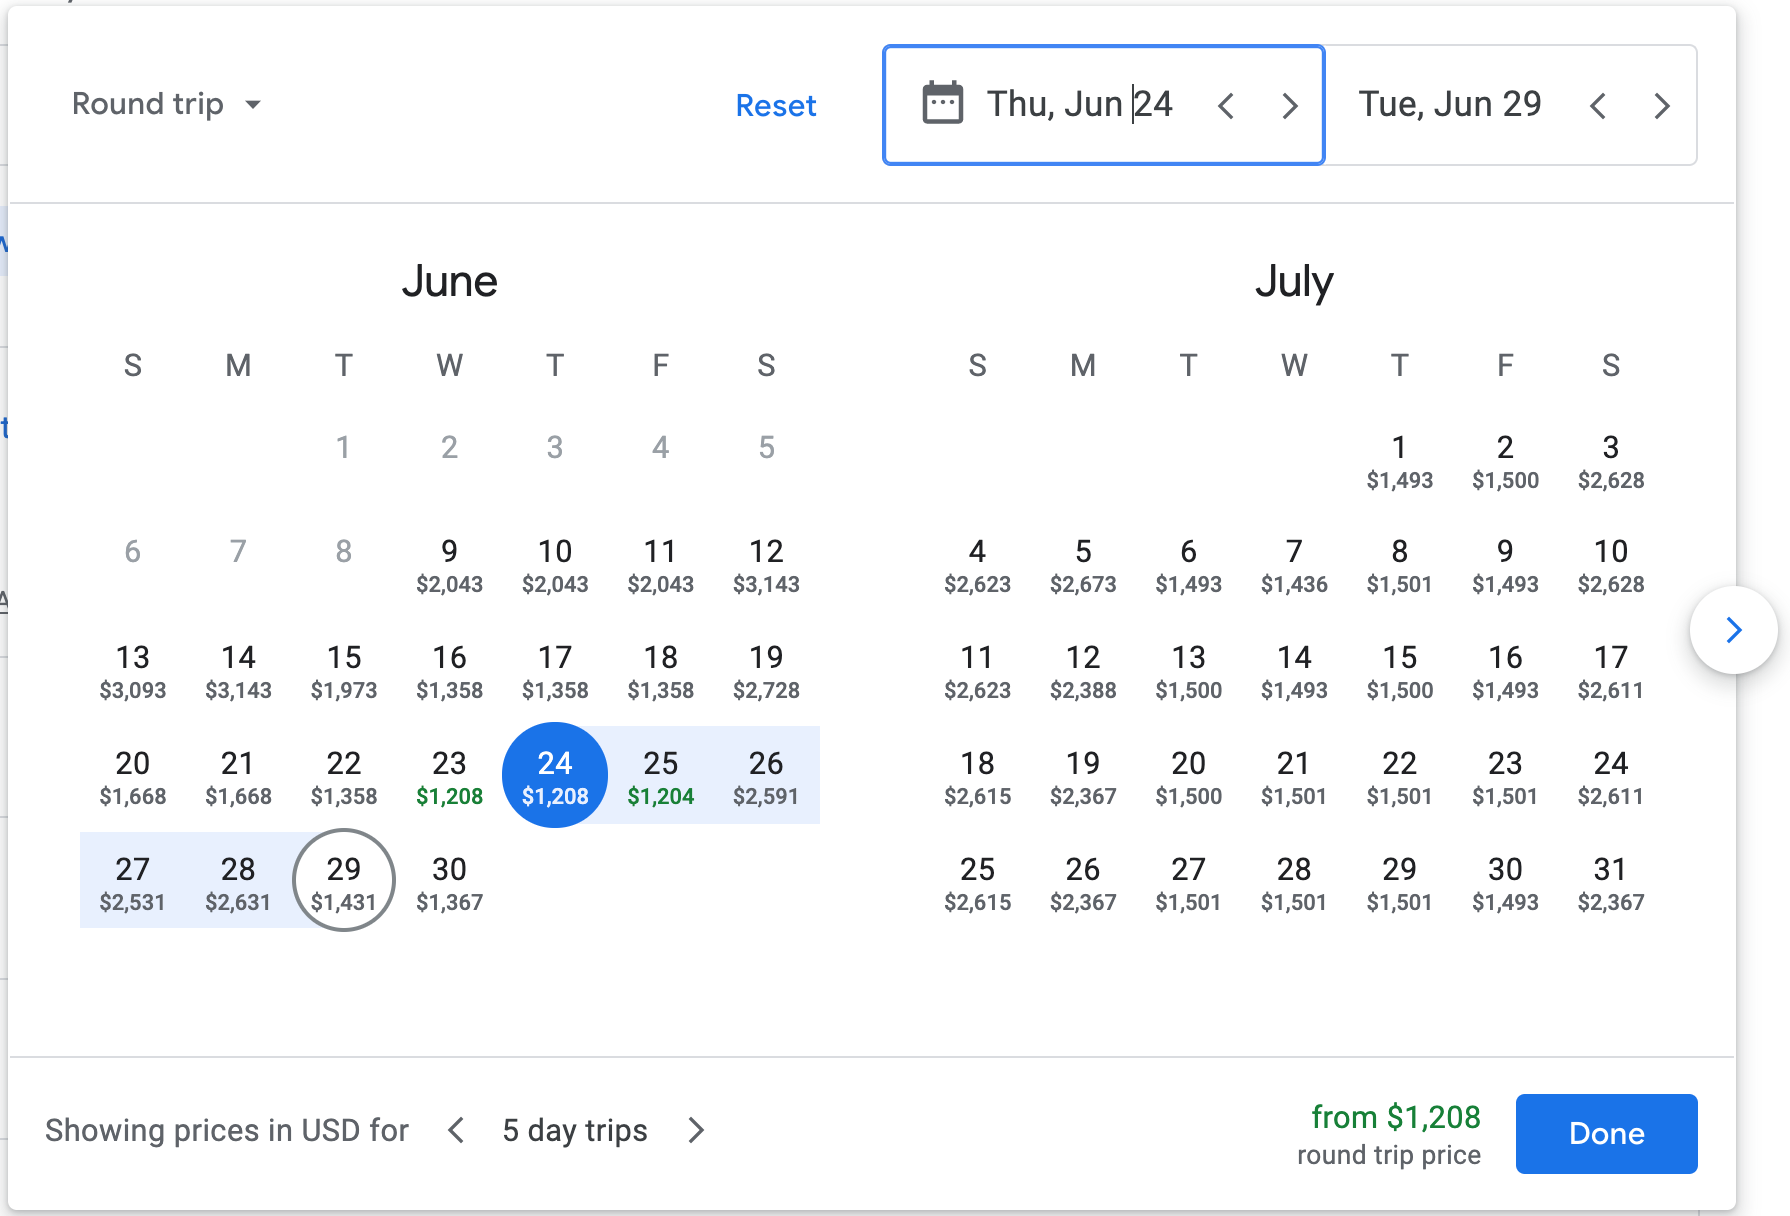This screenshot has height=1216, width=1790.
Task: Choose July 31 priced at $2,367
Action: 1610,882
